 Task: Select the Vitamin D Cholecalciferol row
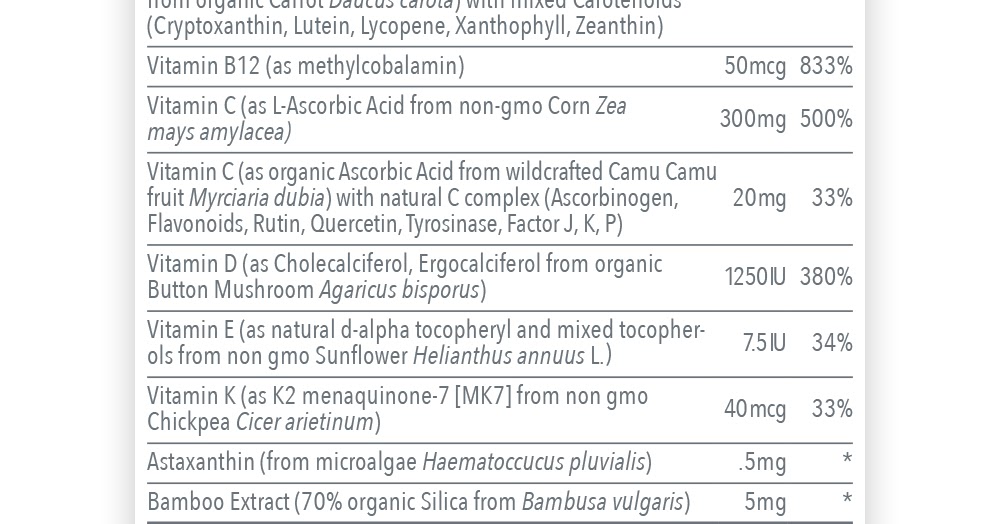click(499, 277)
